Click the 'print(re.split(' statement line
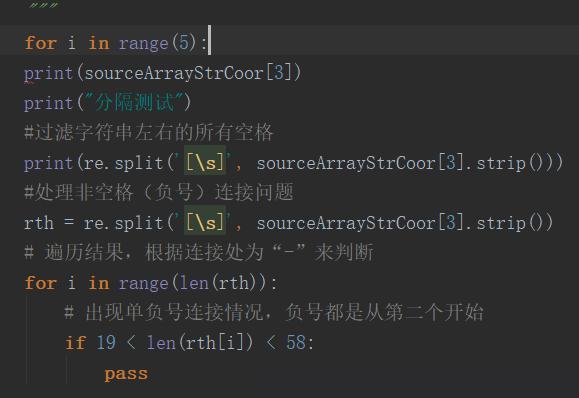The height and width of the screenshot is (398, 579). tap(294, 163)
